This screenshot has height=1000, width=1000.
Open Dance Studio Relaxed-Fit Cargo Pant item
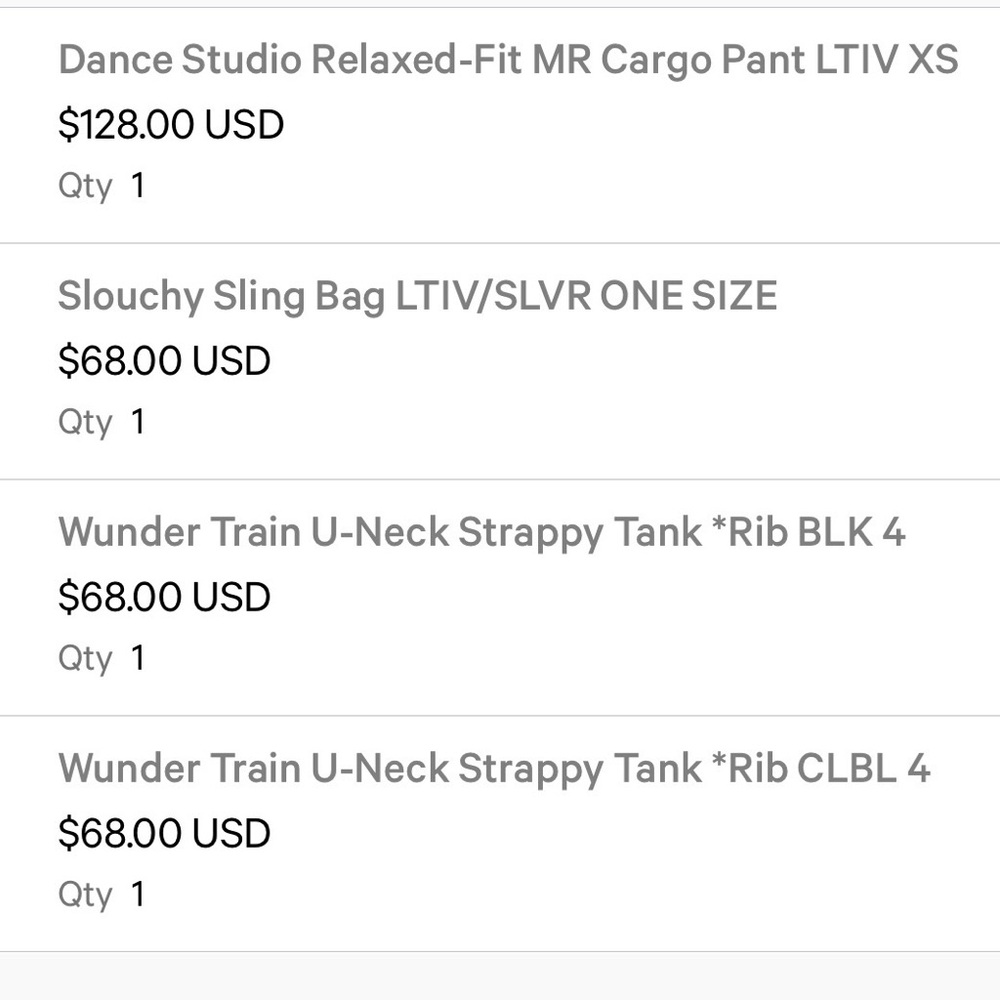(x=508, y=60)
